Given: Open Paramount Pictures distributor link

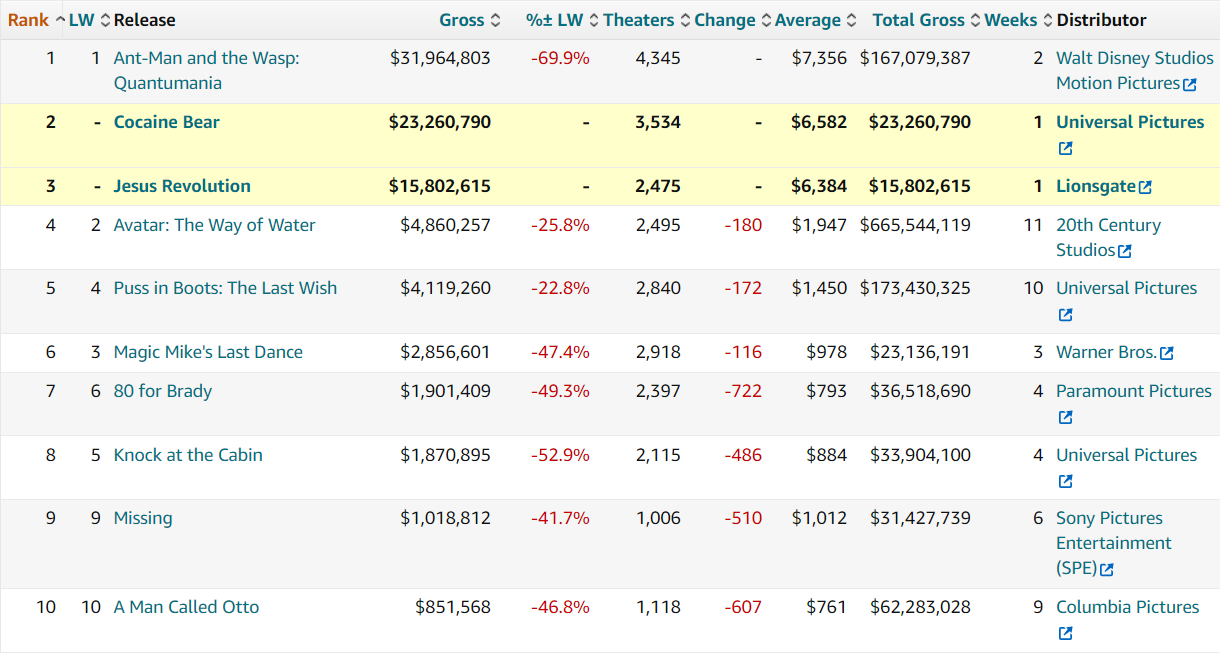Looking at the screenshot, I should pyautogui.click(x=1134, y=391).
